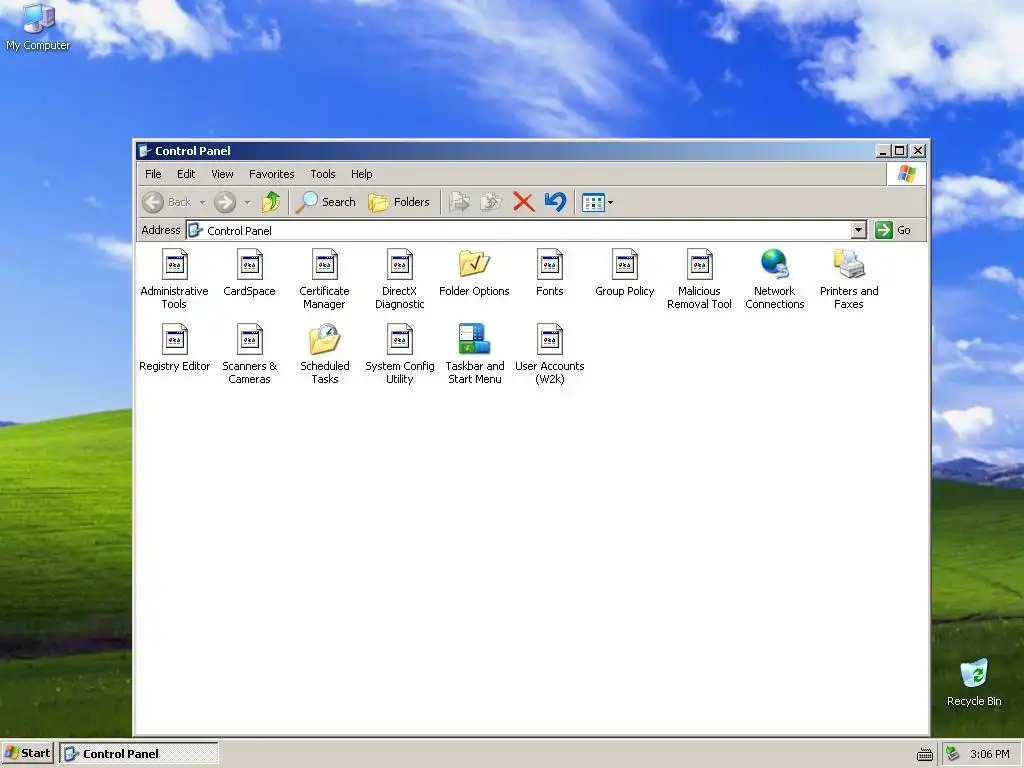Click the Move To toolbar icon
The height and width of the screenshot is (768, 1024).
460,202
